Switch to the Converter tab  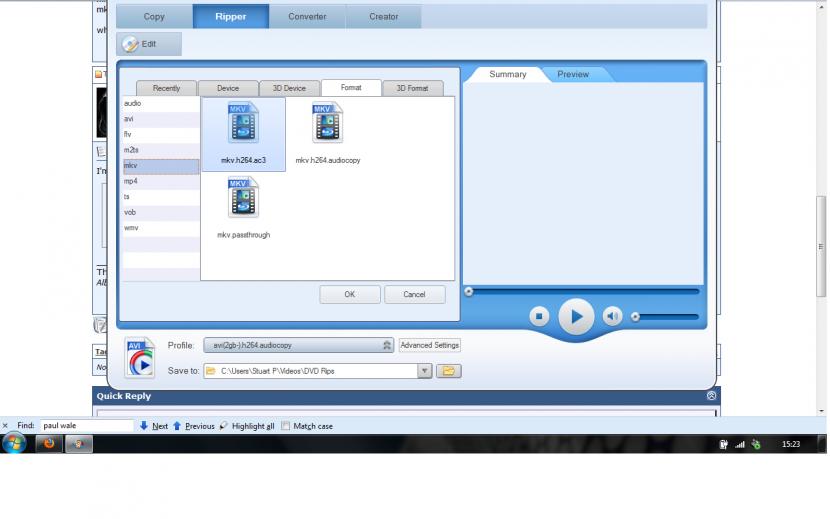tap(307, 17)
